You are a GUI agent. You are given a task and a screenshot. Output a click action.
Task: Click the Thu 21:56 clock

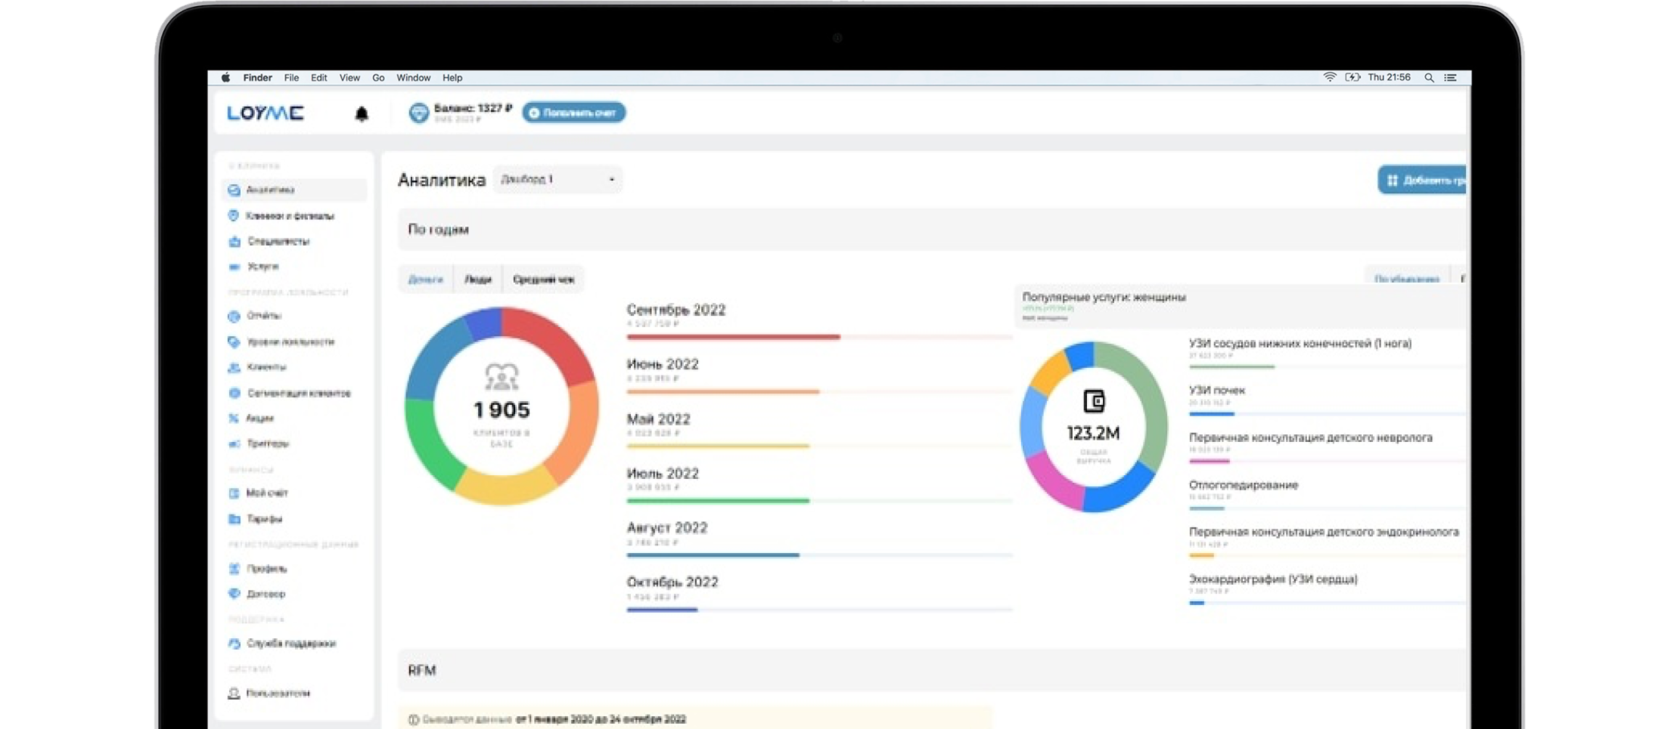point(1389,77)
